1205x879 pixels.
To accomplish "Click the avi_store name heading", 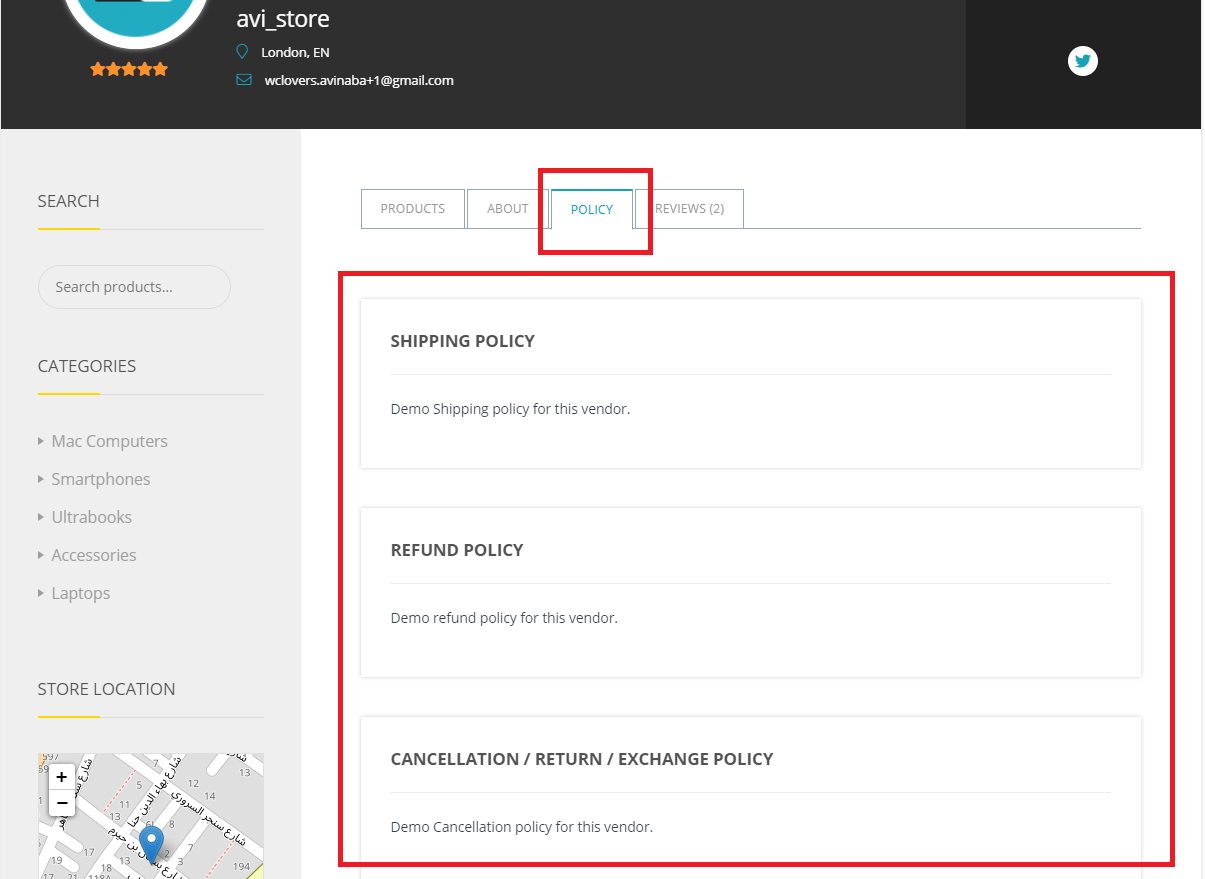I will coord(283,18).
